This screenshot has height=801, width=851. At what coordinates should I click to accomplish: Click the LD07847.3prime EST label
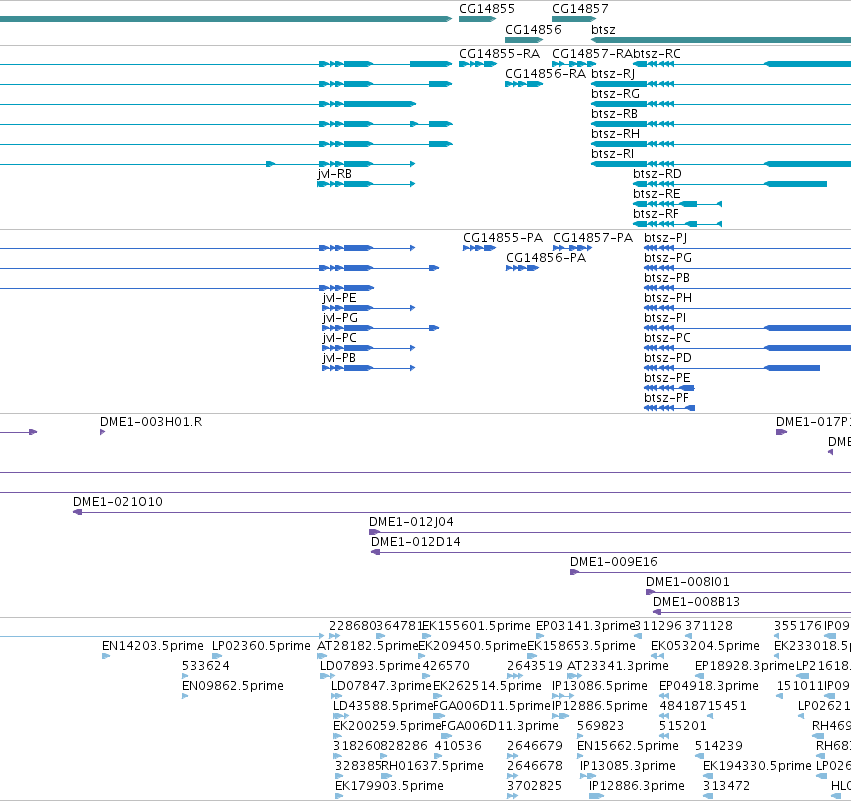pyautogui.click(x=381, y=686)
